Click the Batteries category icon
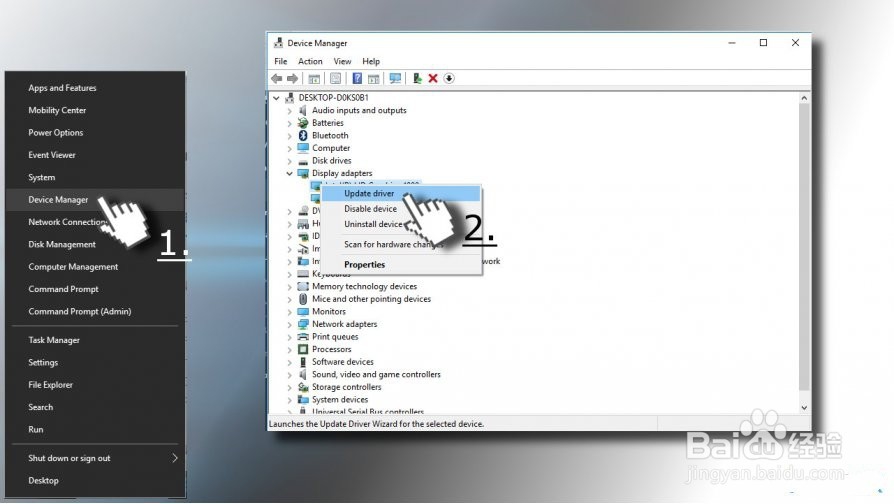This screenshot has height=504, width=894. pyautogui.click(x=303, y=123)
